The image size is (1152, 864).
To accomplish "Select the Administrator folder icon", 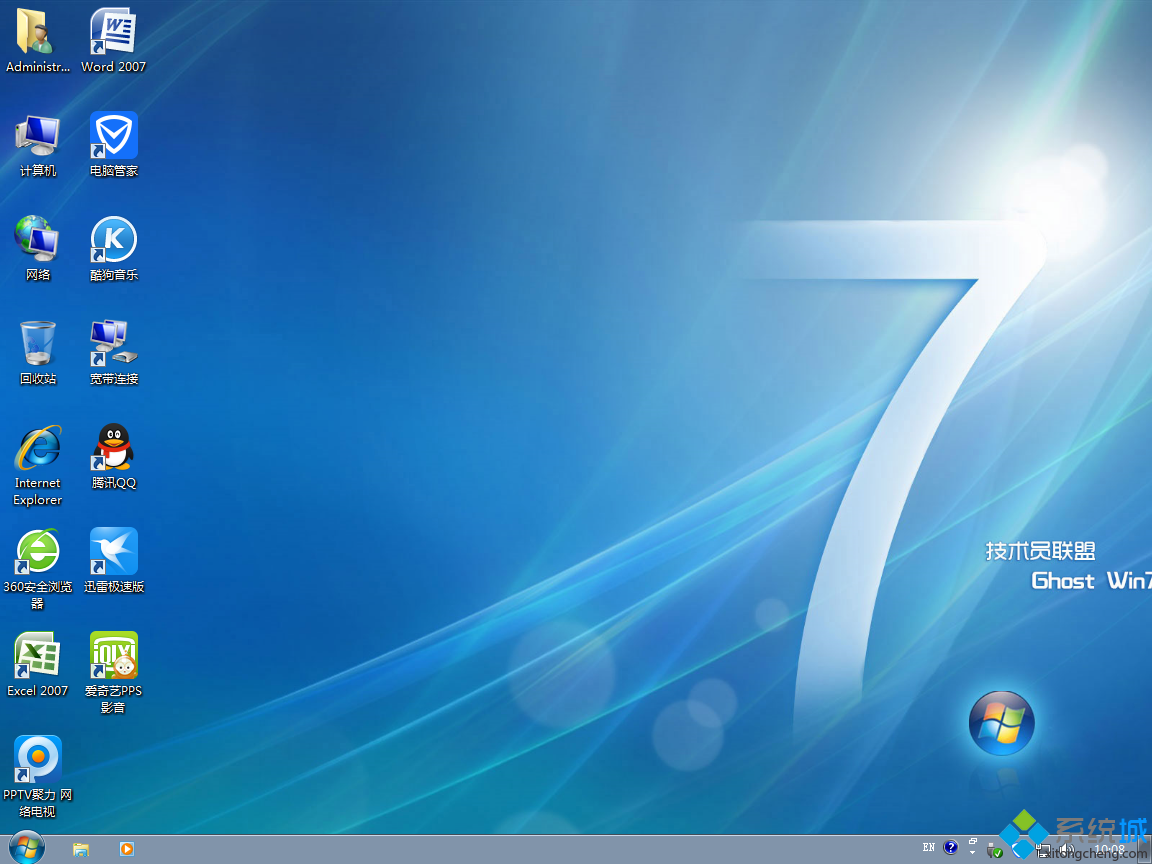I will (38, 32).
